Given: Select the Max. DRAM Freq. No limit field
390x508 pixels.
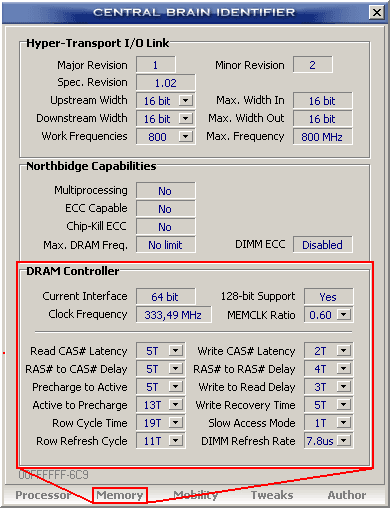Looking at the screenshot, I should (166, 245).
